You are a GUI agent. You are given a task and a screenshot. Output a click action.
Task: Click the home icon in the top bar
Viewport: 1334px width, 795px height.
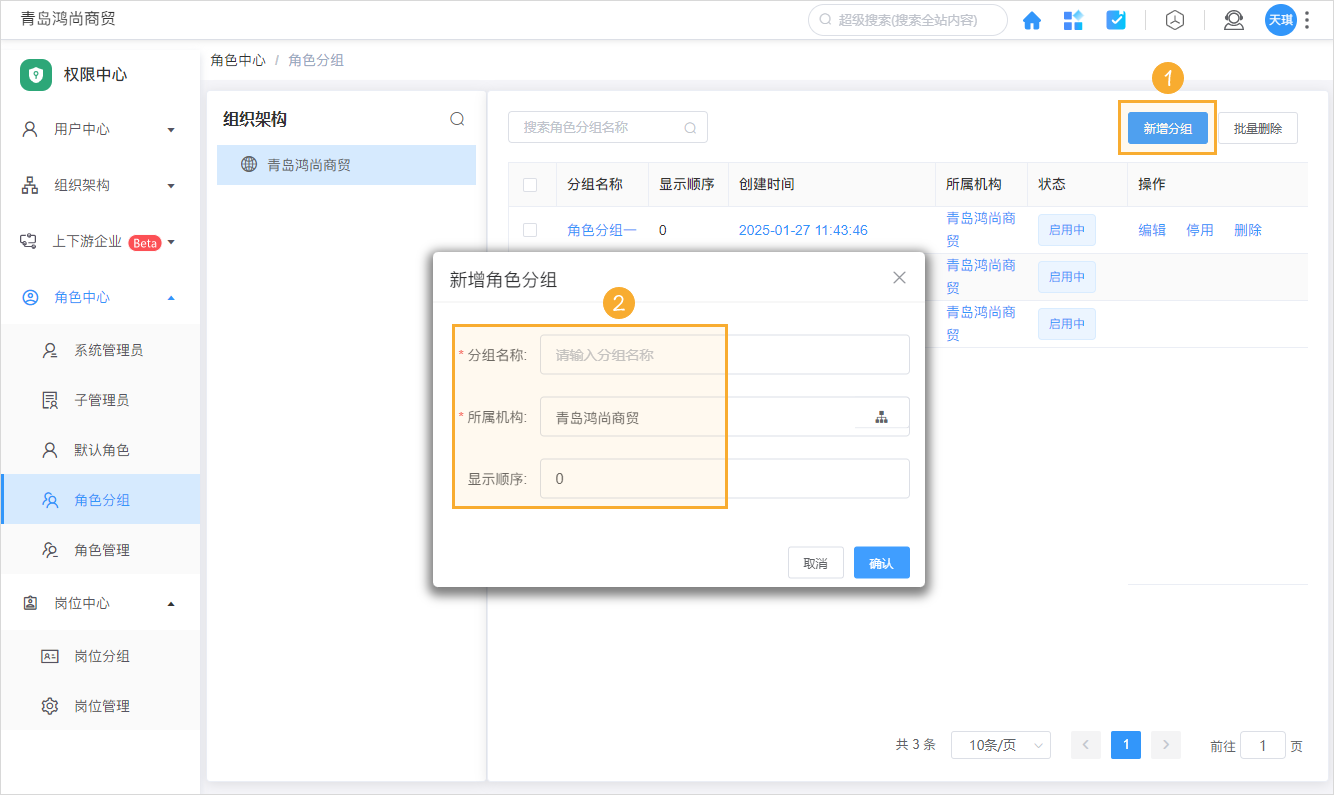coord(1032,19)
